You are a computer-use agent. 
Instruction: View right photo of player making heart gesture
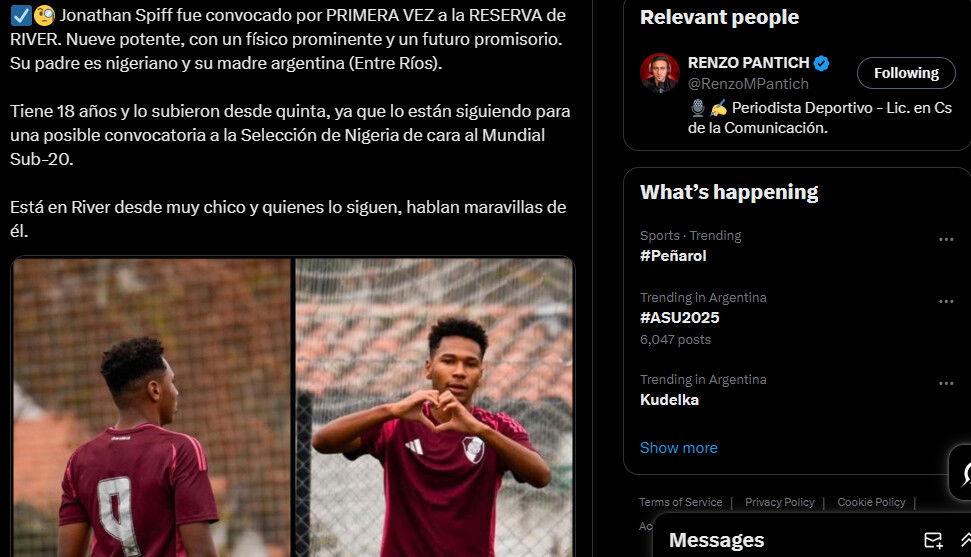[434, 408]
